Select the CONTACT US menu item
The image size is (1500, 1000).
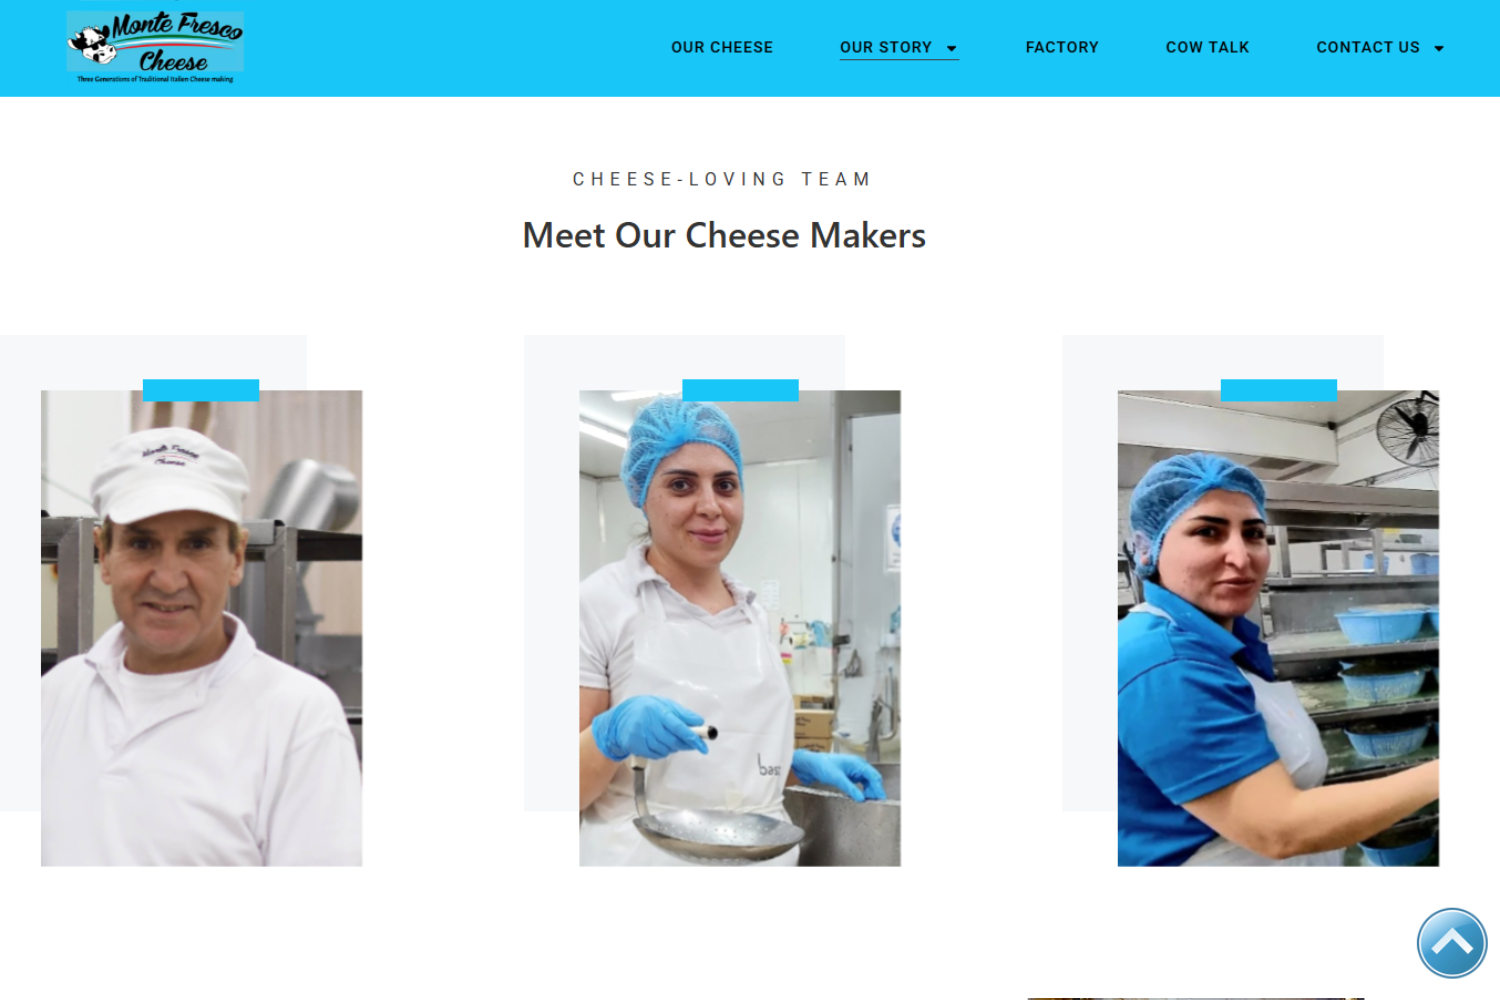tap(1368, 47)
